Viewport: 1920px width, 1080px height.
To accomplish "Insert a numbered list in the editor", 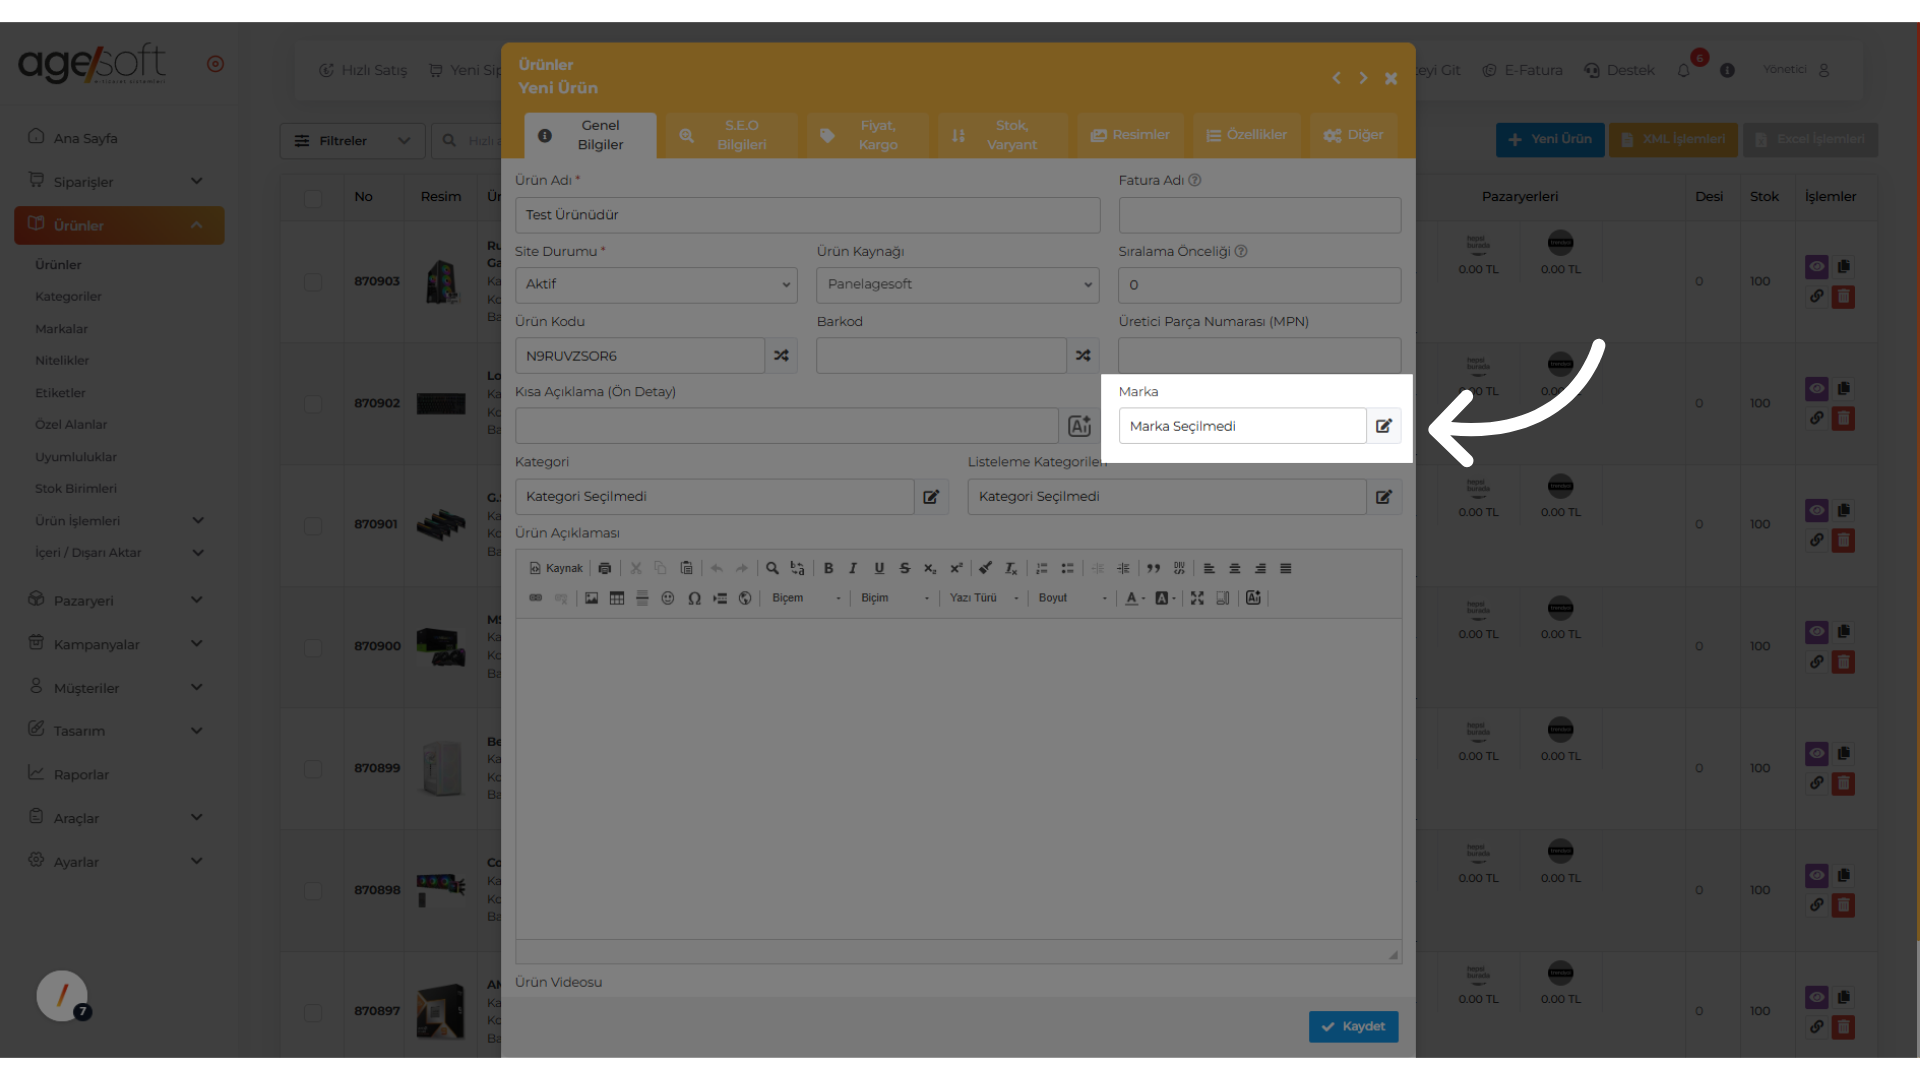I will [x=1042, y=568].
